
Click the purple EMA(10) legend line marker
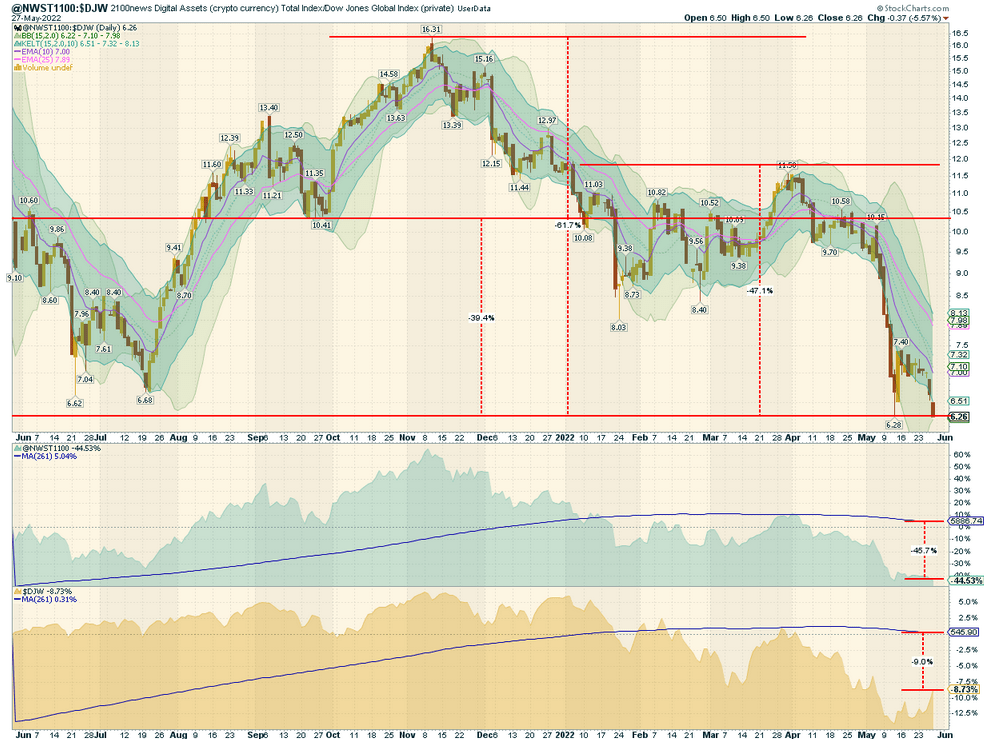(17, 52)
